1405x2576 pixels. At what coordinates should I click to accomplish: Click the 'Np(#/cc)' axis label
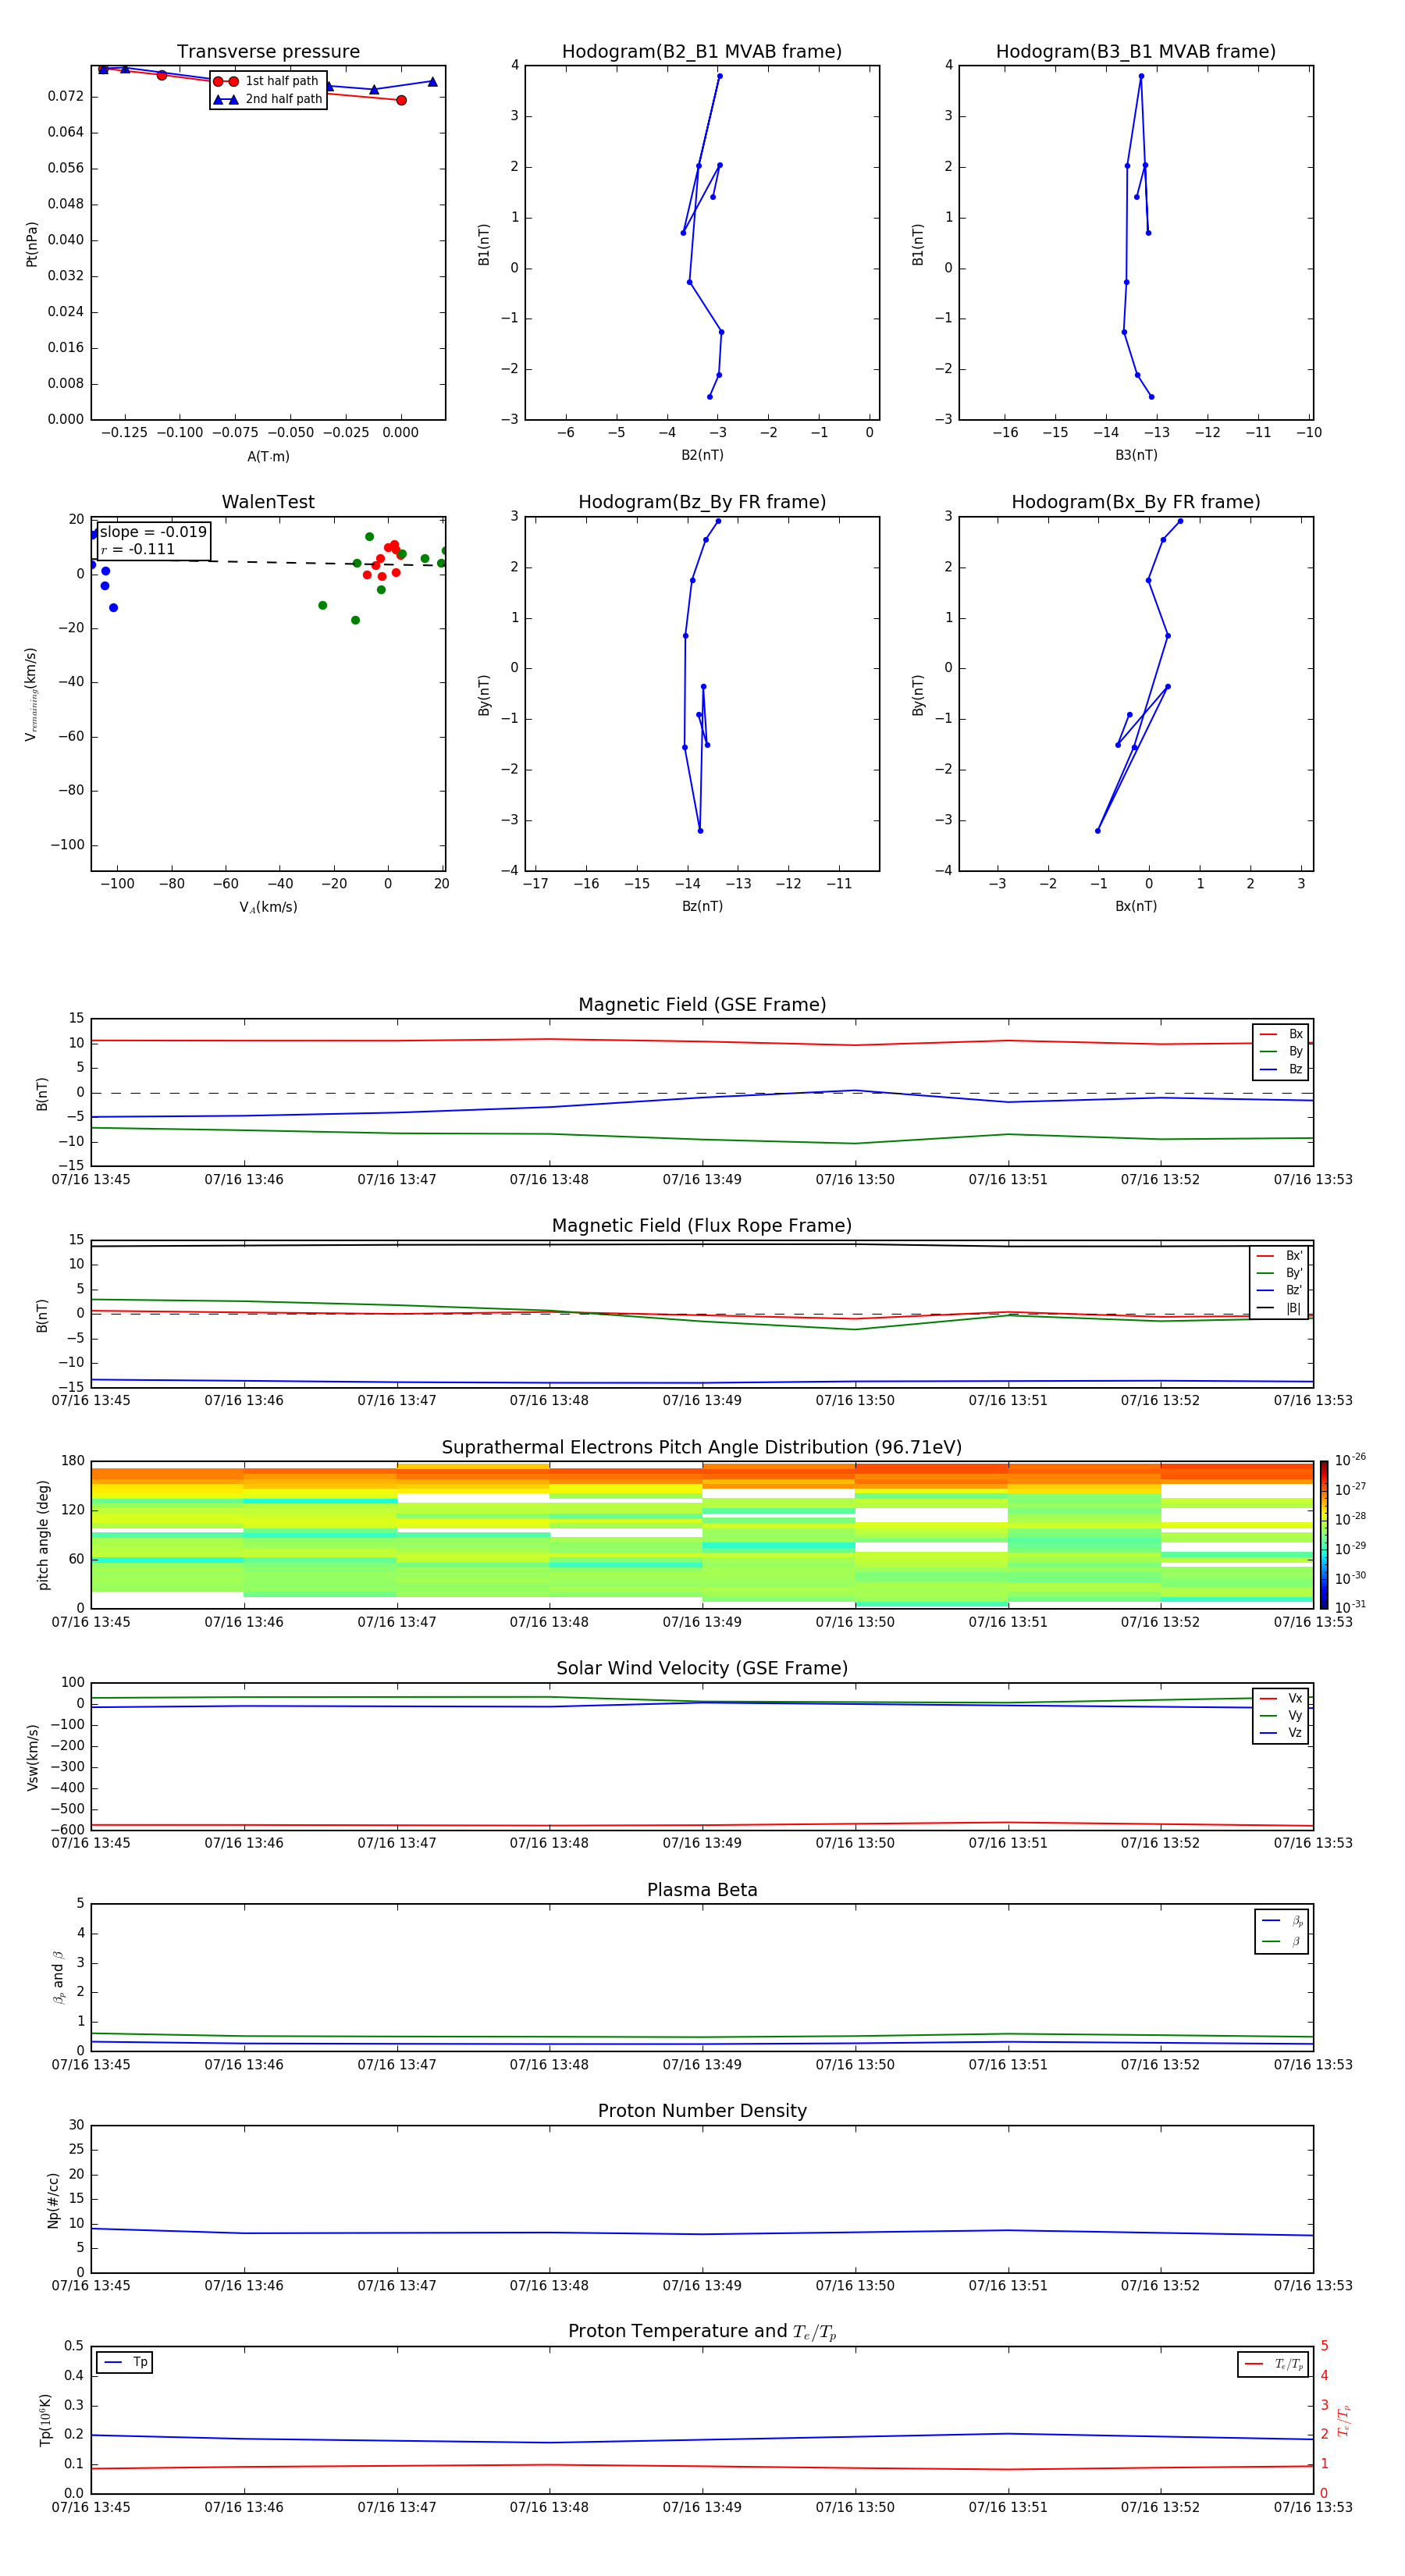(x=53, y=2200)
